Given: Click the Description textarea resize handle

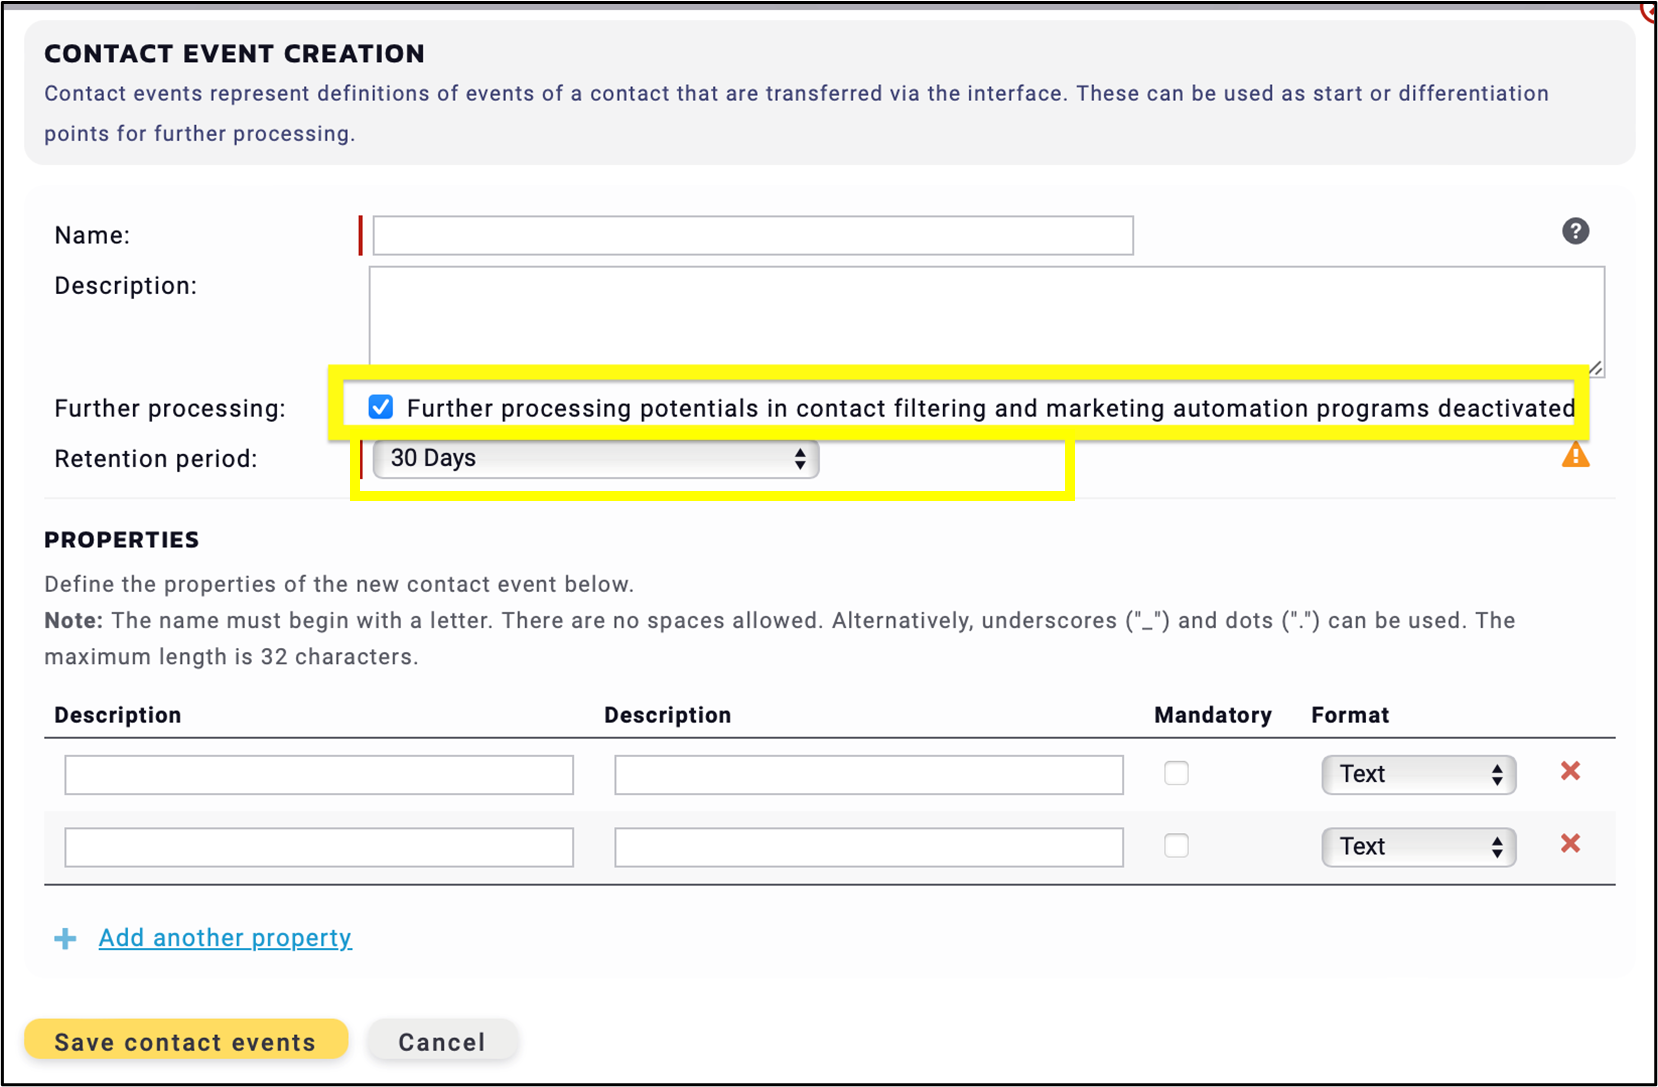Looking at the screenshot, I should 1596,368.
